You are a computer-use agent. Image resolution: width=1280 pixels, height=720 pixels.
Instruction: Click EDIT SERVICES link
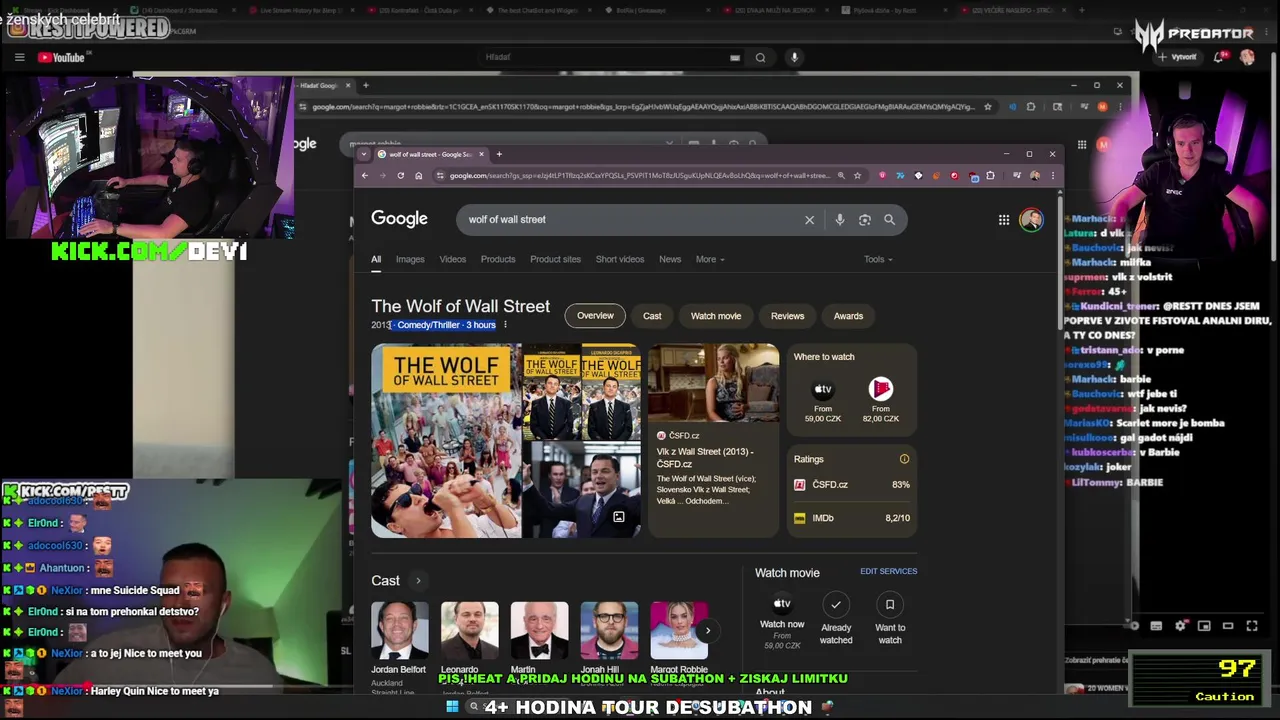click(x=888, y=571)
